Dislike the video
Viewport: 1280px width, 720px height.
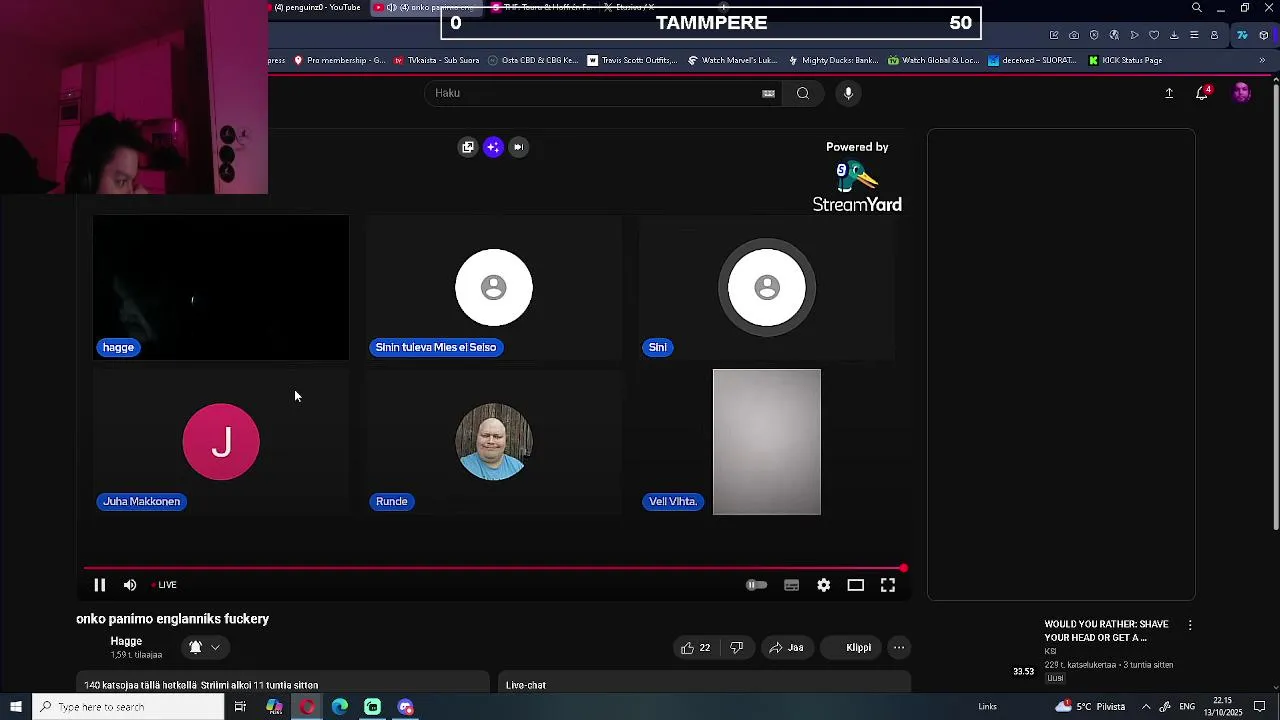737,648
